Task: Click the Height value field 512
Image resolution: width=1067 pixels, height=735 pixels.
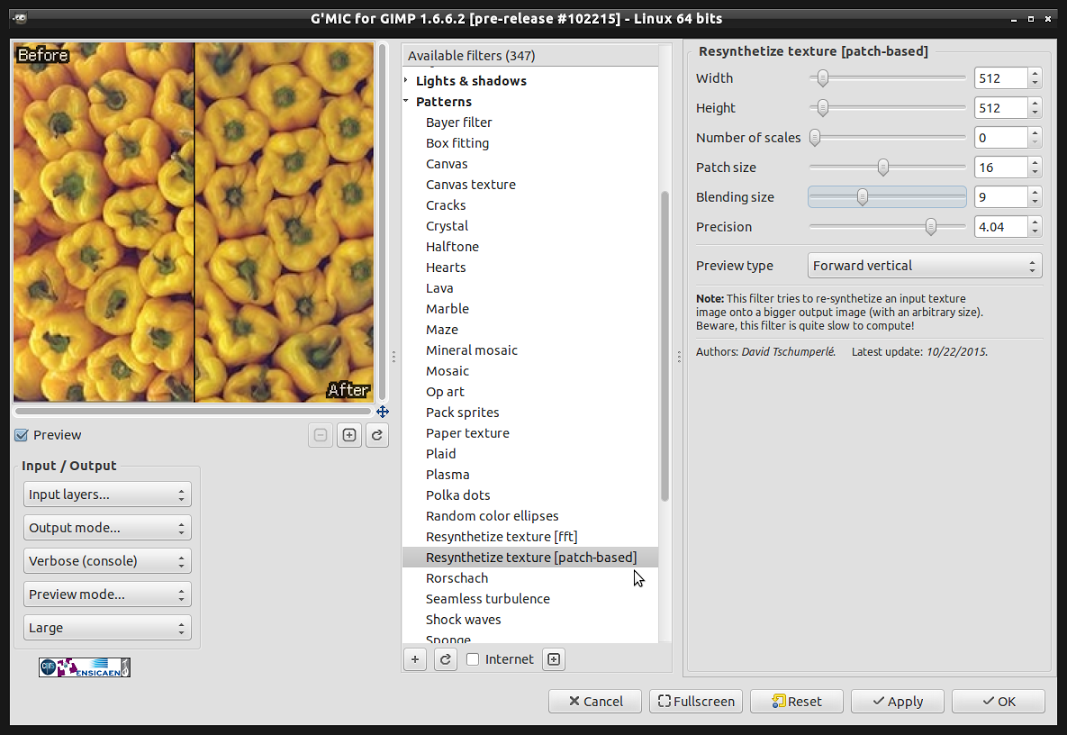Action: click(x=1000, y=108)
